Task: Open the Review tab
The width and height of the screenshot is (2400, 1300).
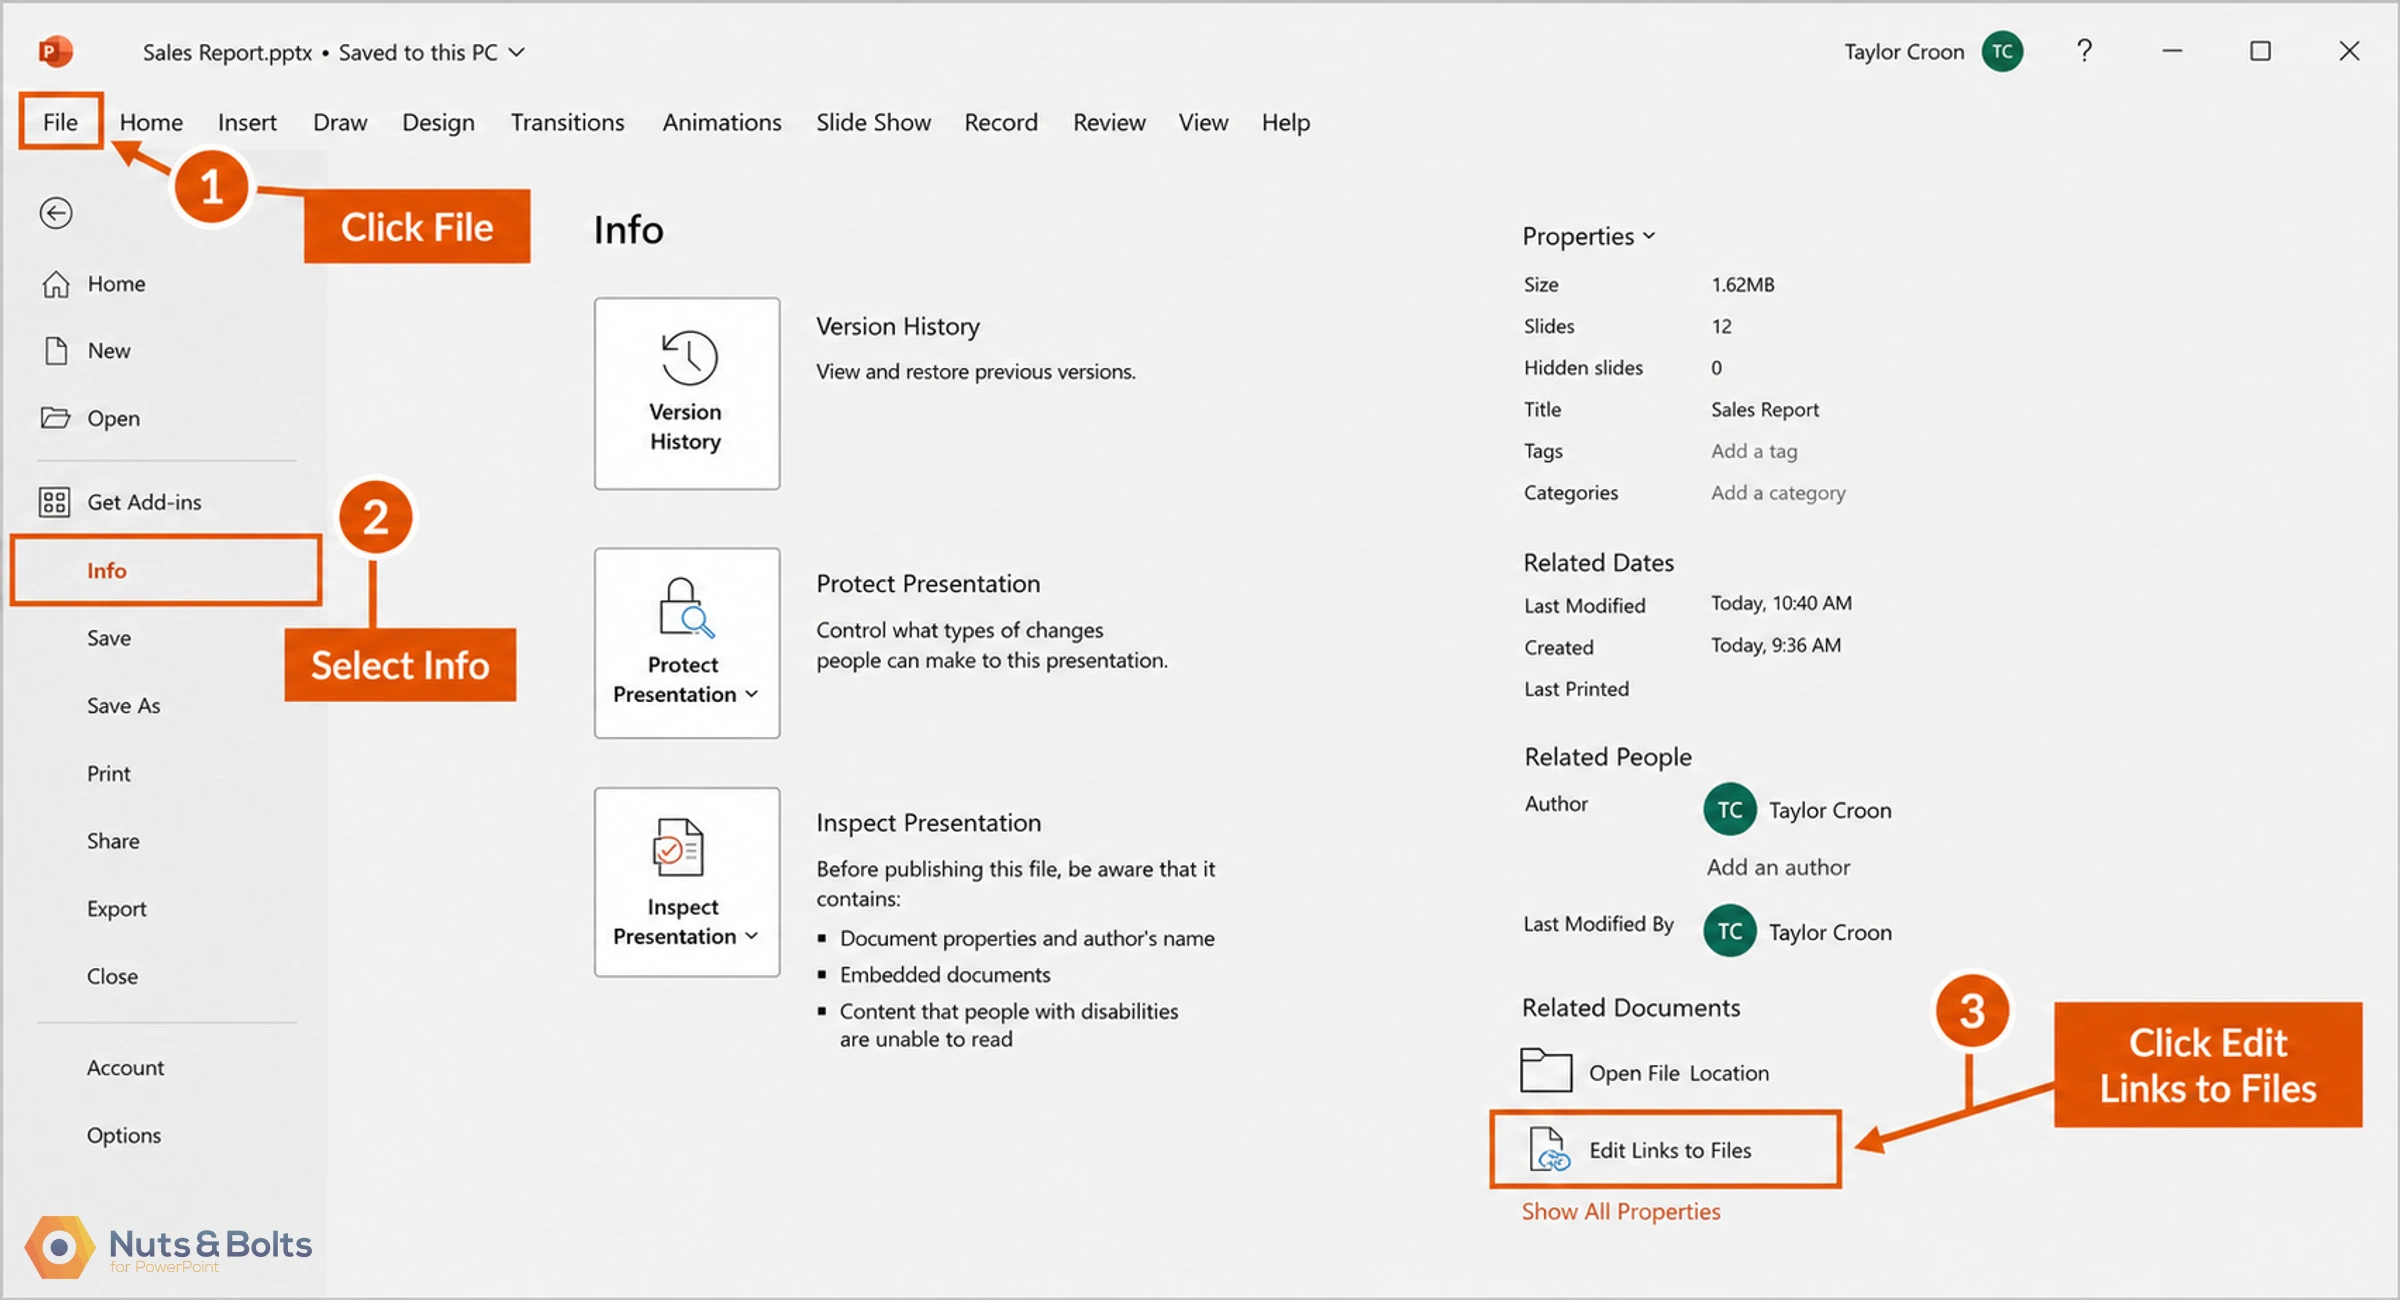Action: click(1109, 122)
